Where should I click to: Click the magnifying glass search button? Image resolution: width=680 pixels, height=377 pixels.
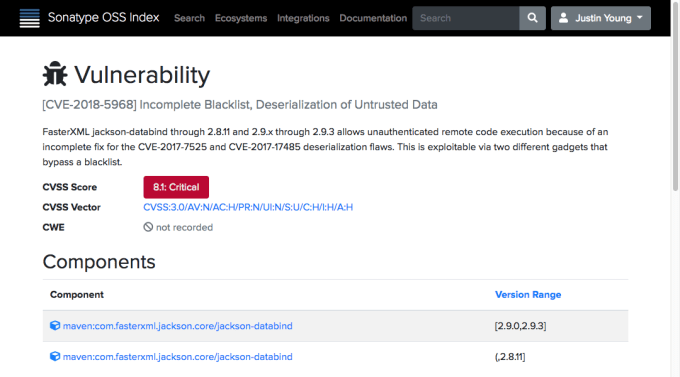pos(532,18)
